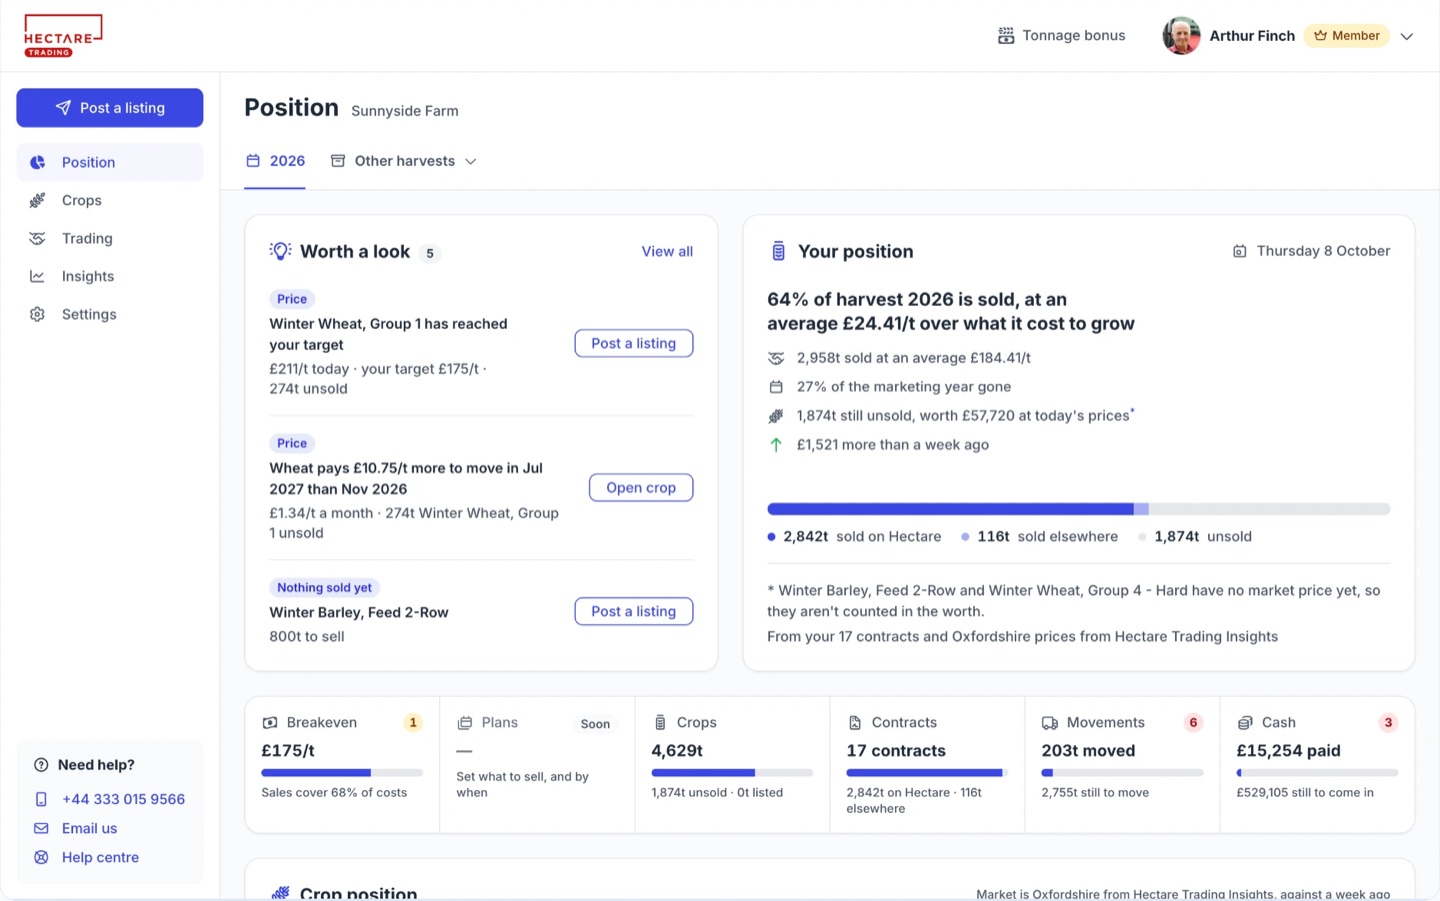The height and width of the screenshot is (901, 1440).
Task: Click the calendar icon beside Thursday 8 October
Action: tap(1239, 251)
